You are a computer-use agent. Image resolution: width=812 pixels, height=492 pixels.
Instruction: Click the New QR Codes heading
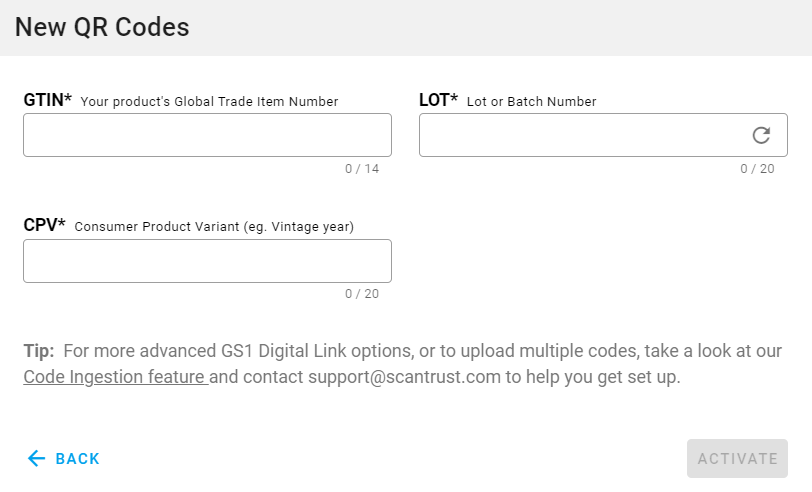click(102, 27)
